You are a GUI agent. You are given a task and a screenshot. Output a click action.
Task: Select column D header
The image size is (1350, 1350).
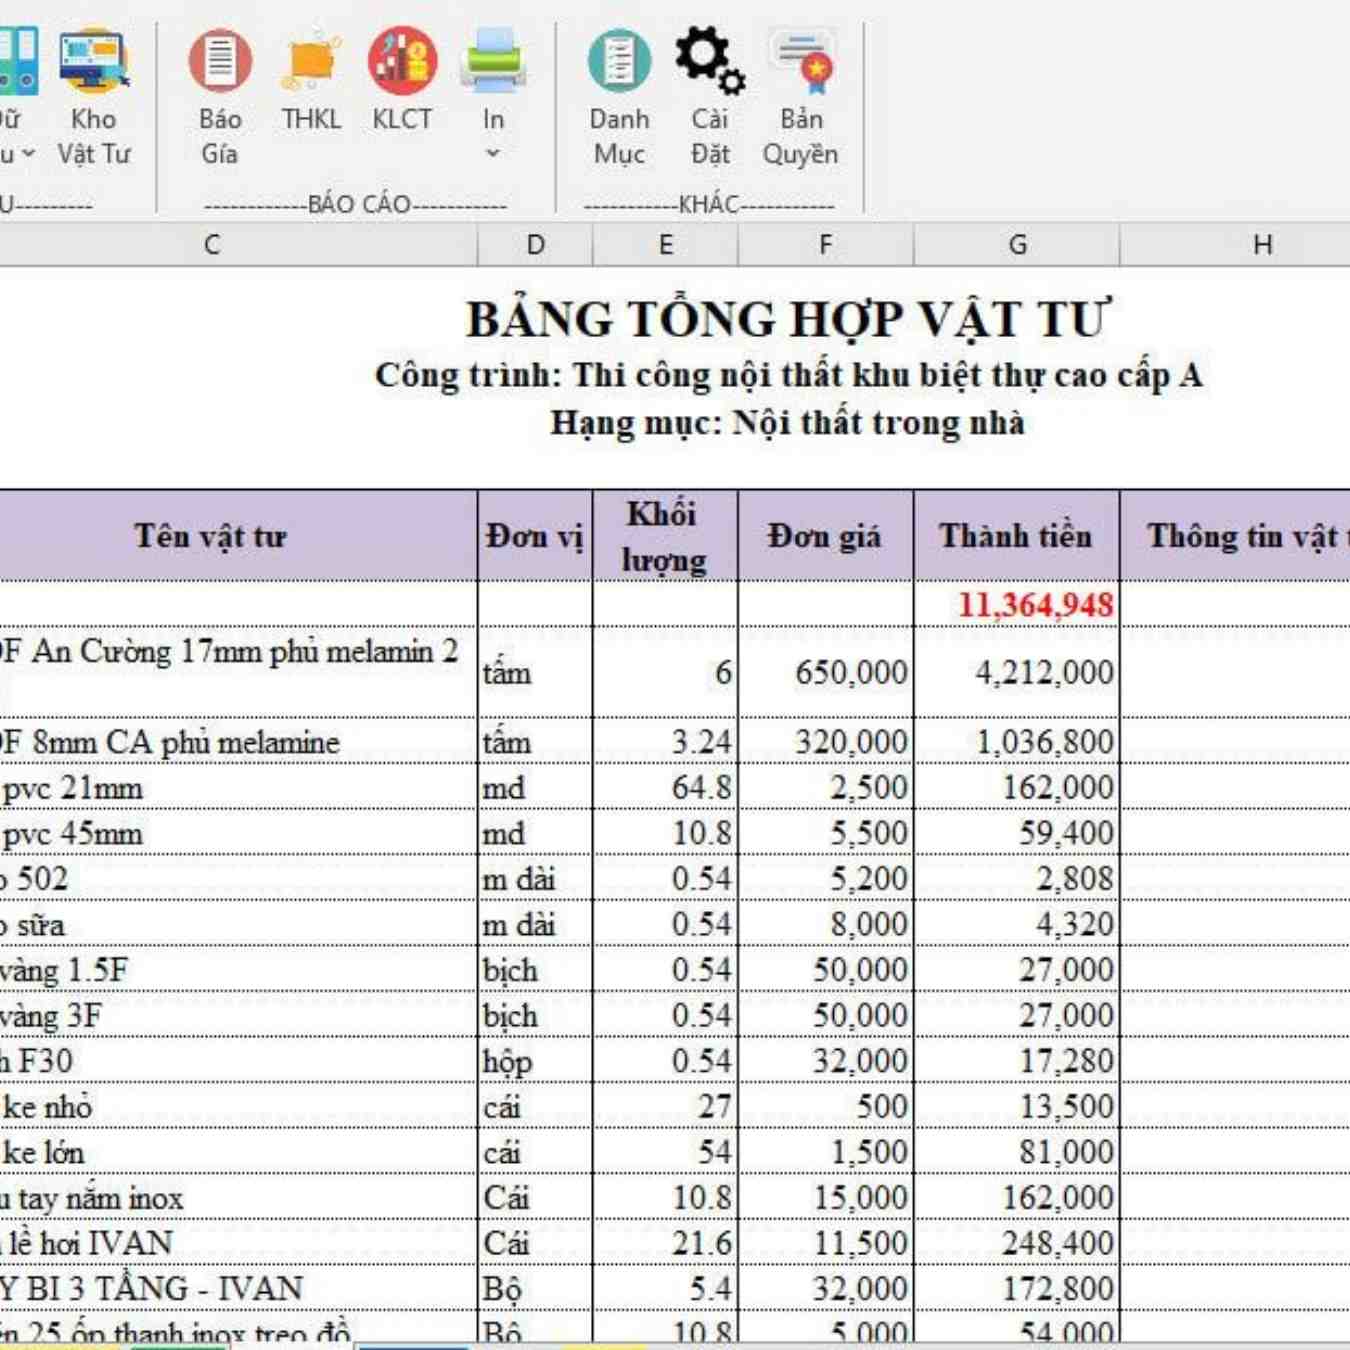(535, 245)
